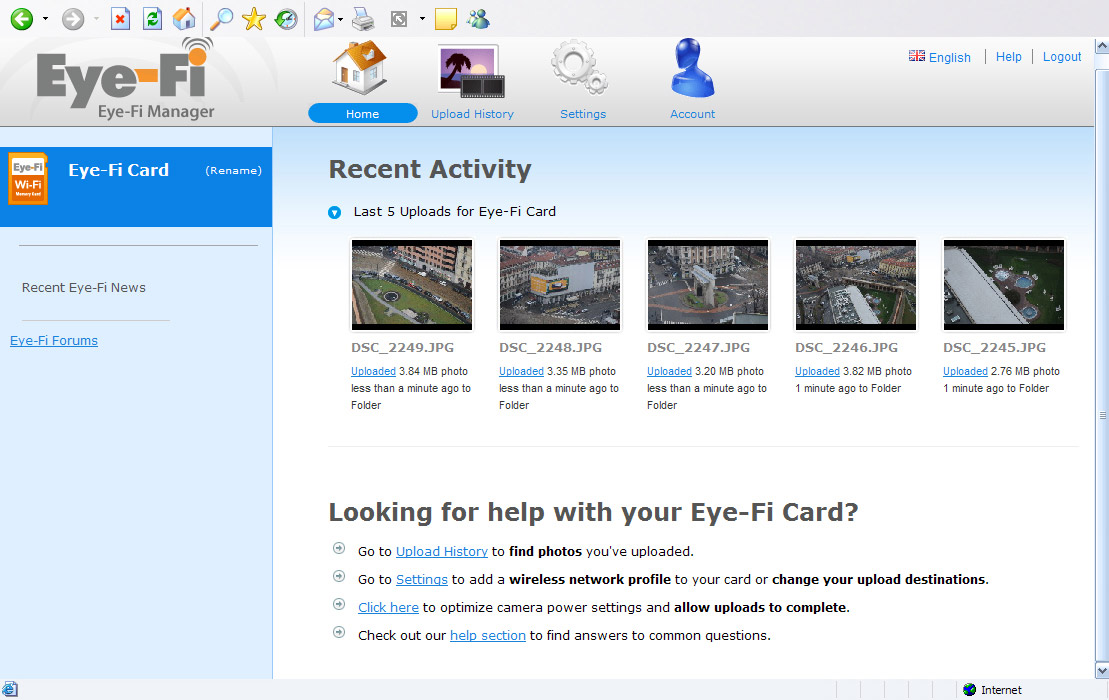Click the orange Eye-Fi Wi-Fi card icon
This screenshot has width=1109, height=700.
[28, 179]
